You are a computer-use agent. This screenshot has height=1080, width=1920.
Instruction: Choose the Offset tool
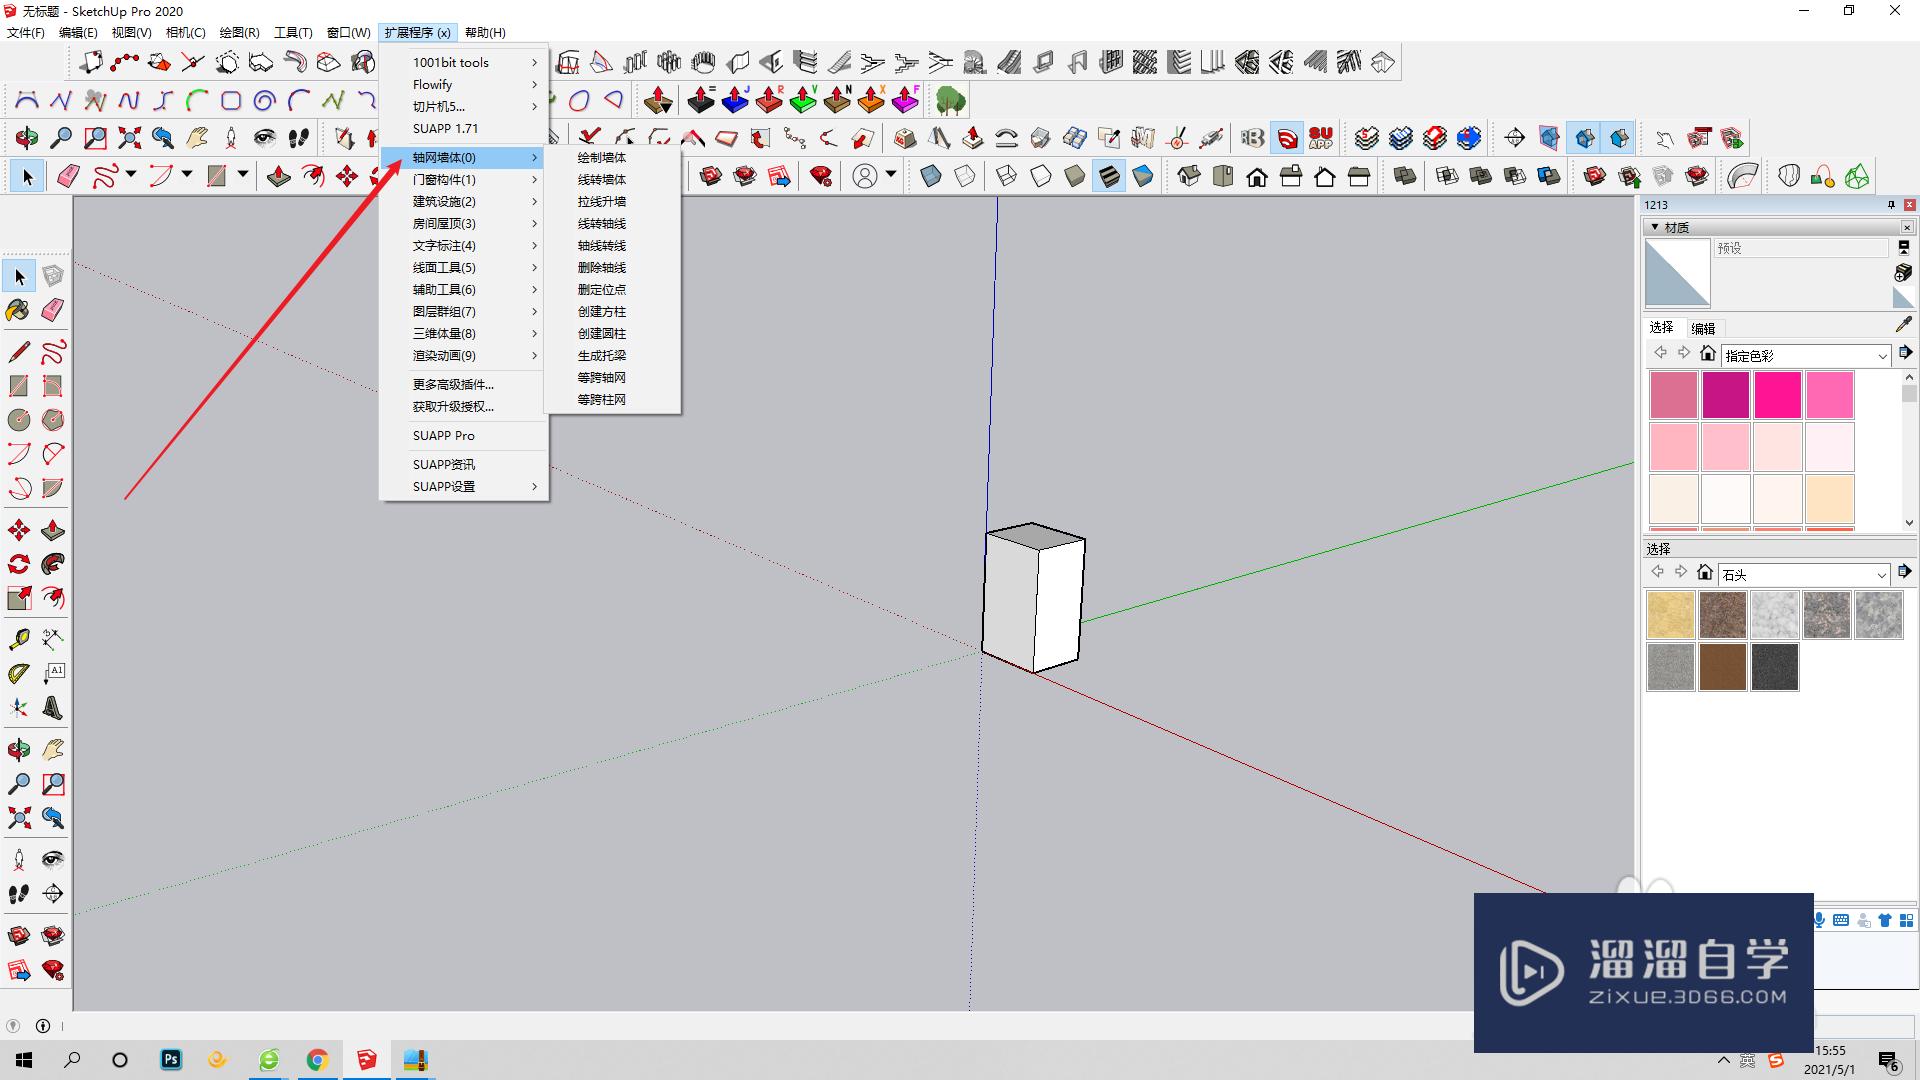tap(53, 598)
